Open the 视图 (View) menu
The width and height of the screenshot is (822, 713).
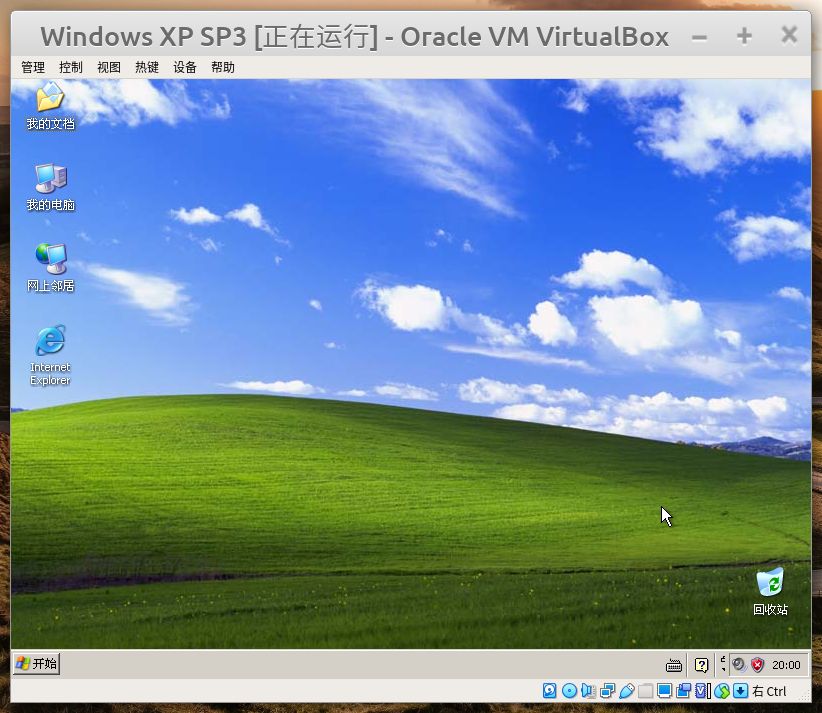[108, 67]
